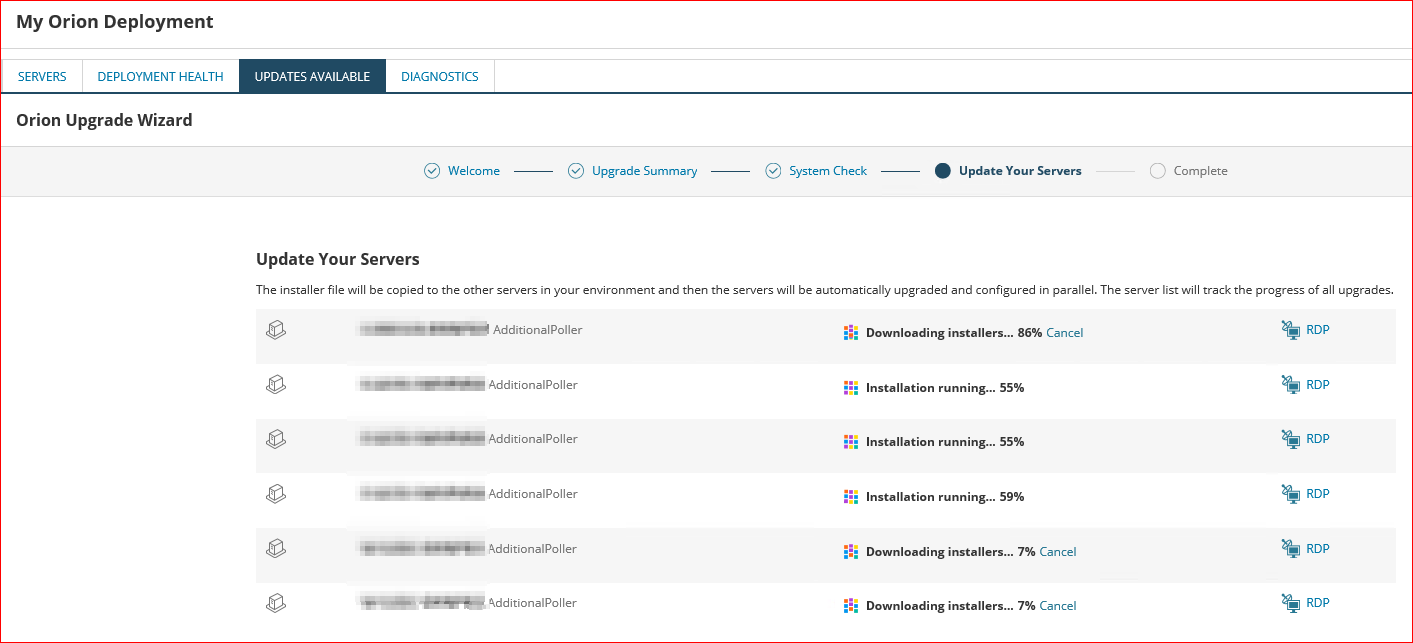1413x643 pixels.
Task: Click the Complete wizard step label
Action: point(1200,171)
